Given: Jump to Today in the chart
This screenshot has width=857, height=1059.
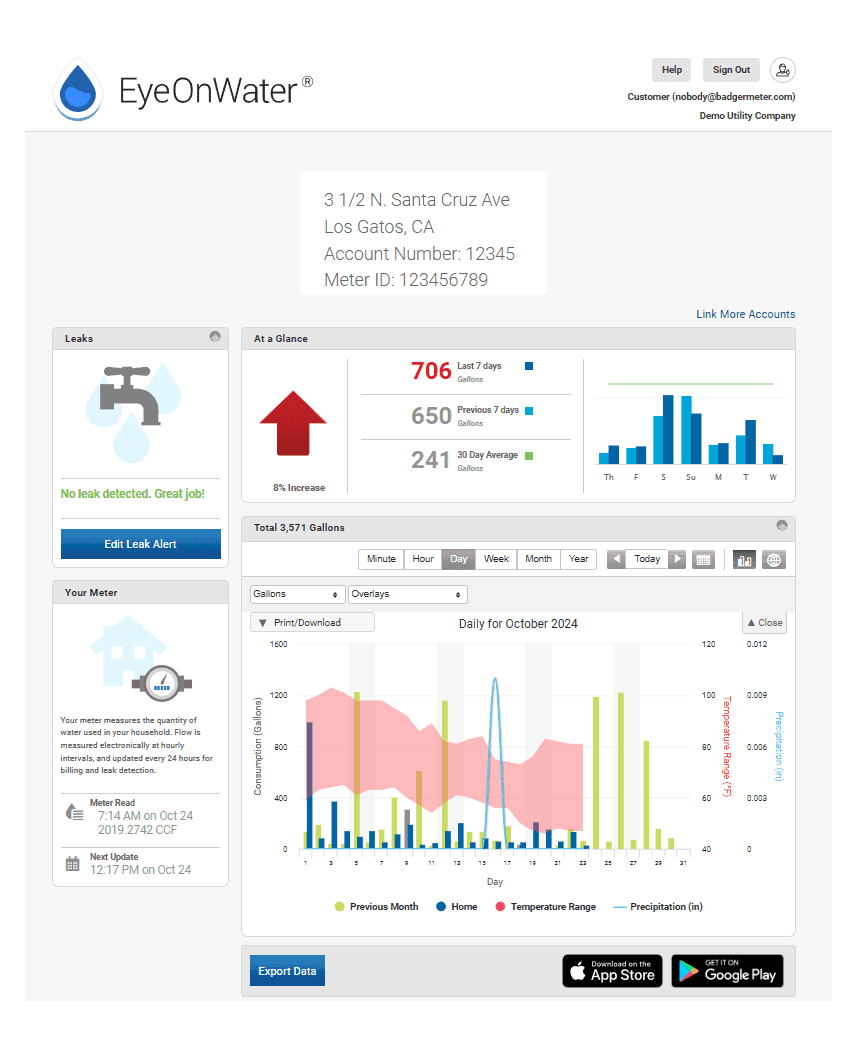Looking at the screenshot, I should coord(647,559).
